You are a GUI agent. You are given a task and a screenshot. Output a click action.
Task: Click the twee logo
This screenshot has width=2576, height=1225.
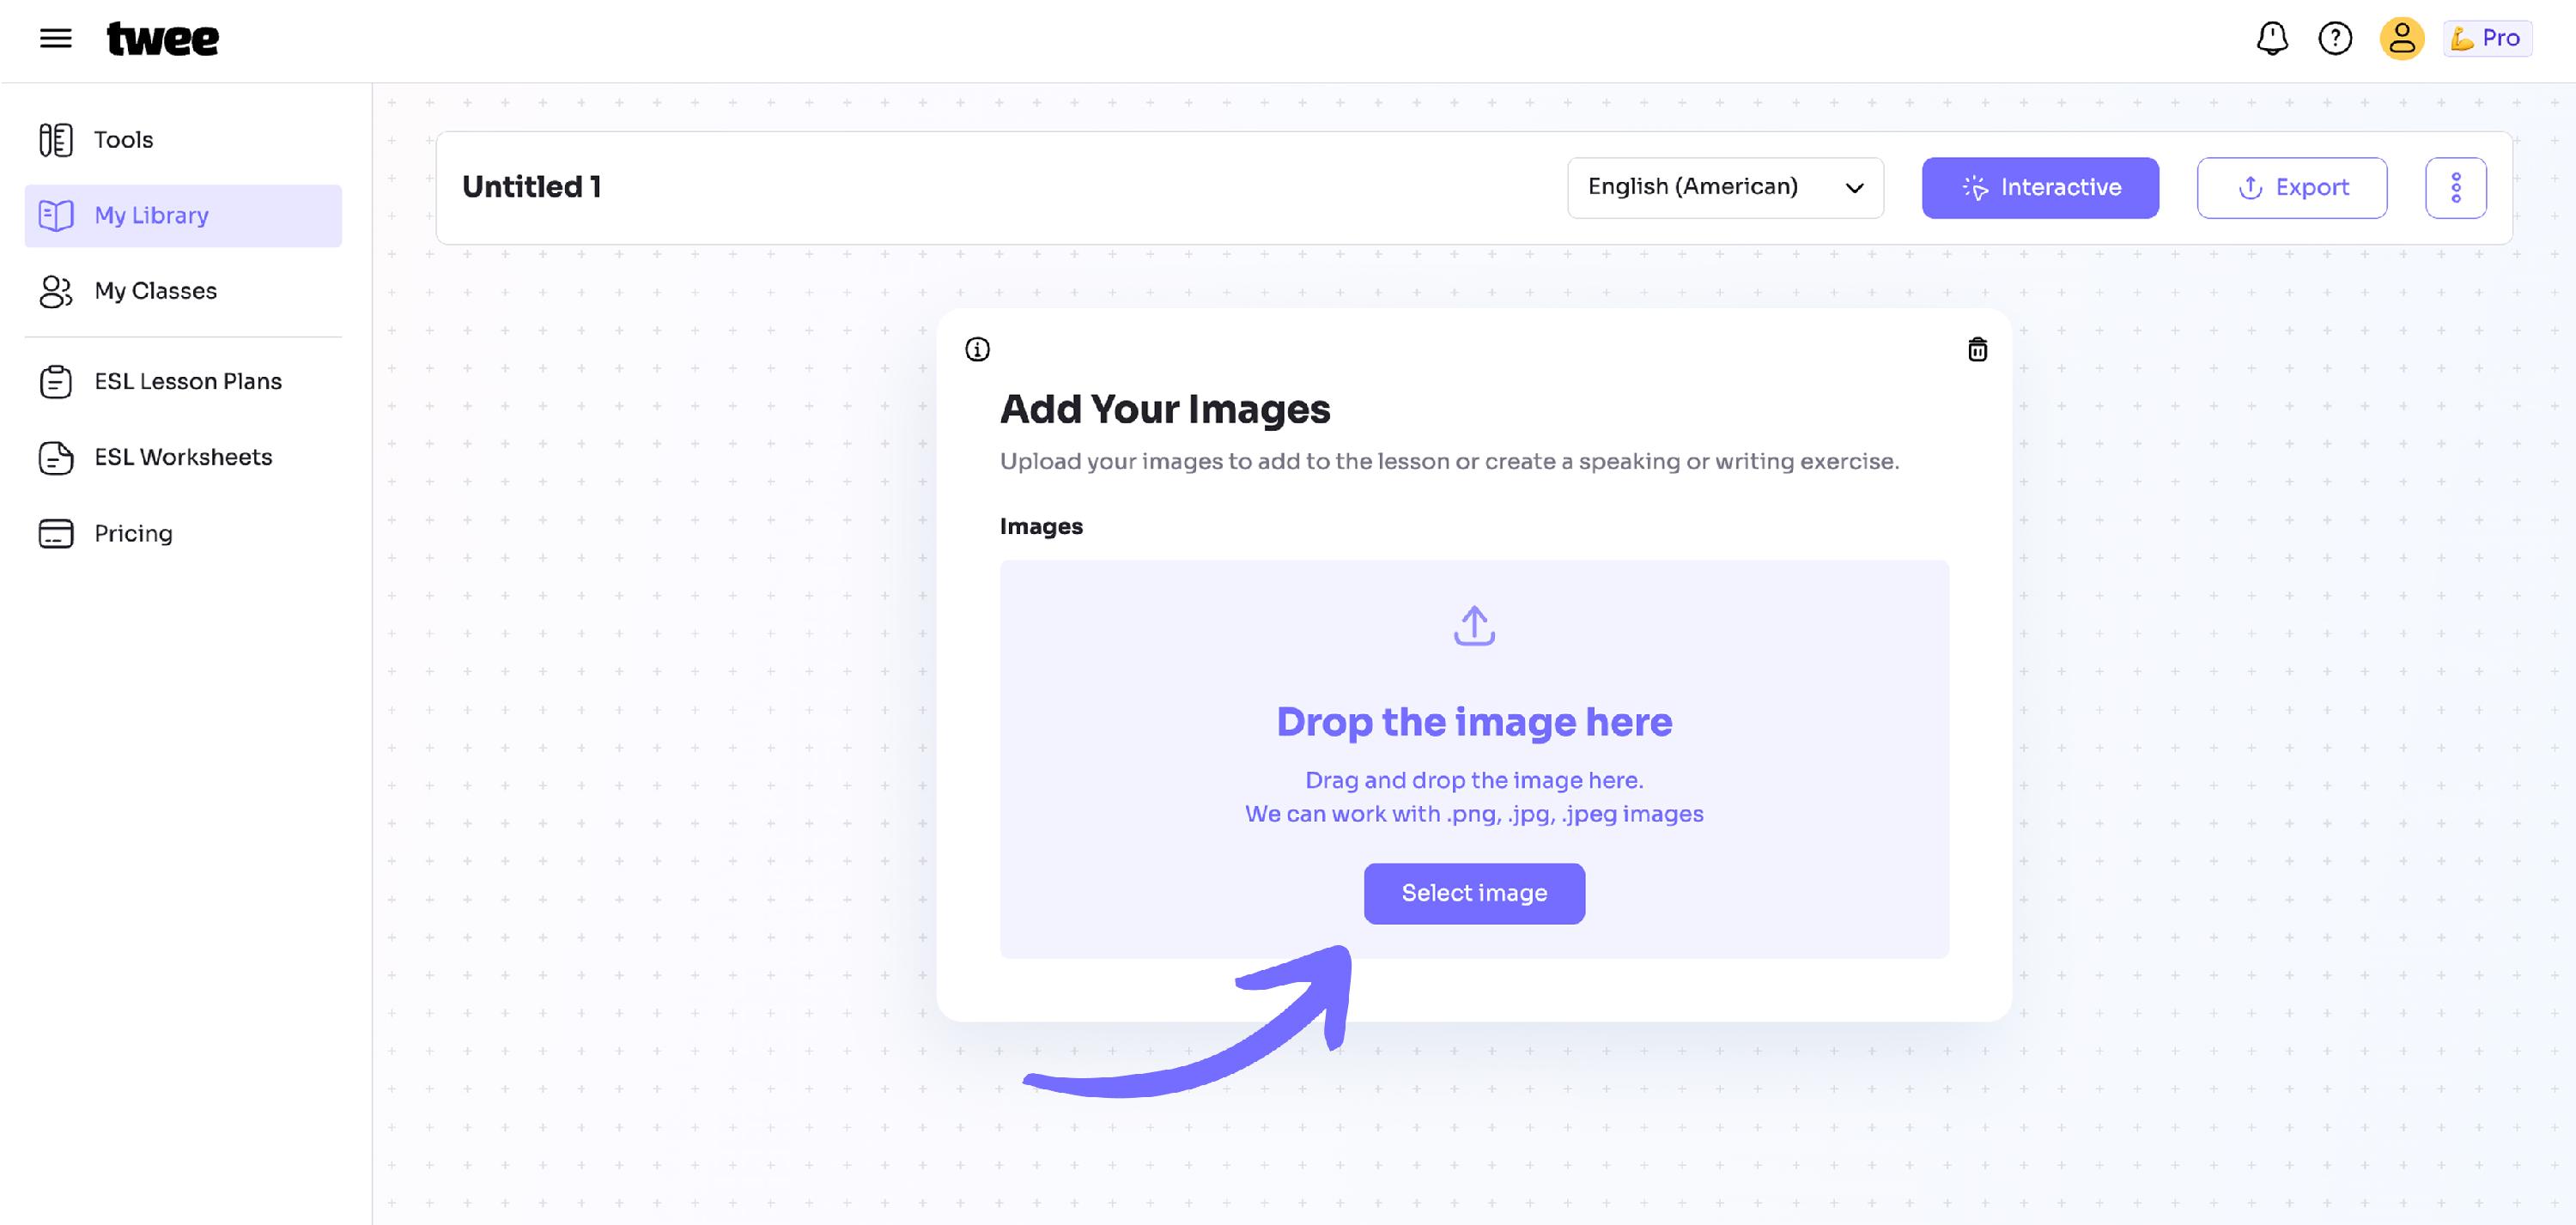162,39
